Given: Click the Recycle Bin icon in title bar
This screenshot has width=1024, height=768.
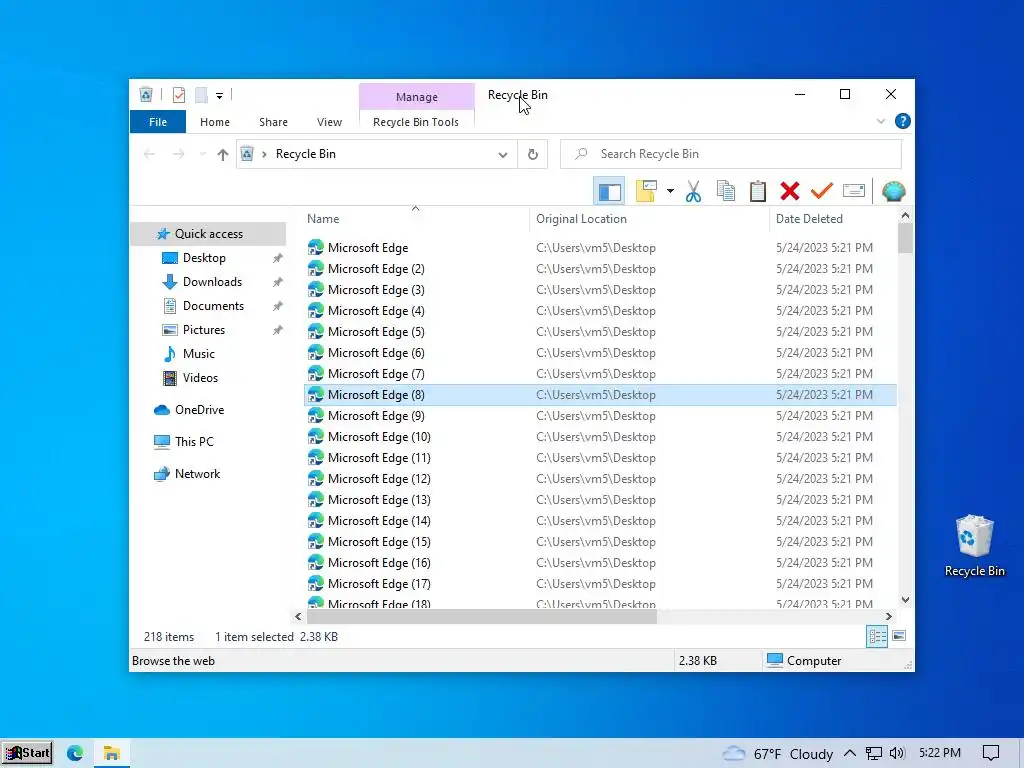Looking at the screenshot, I should point(146,95).
